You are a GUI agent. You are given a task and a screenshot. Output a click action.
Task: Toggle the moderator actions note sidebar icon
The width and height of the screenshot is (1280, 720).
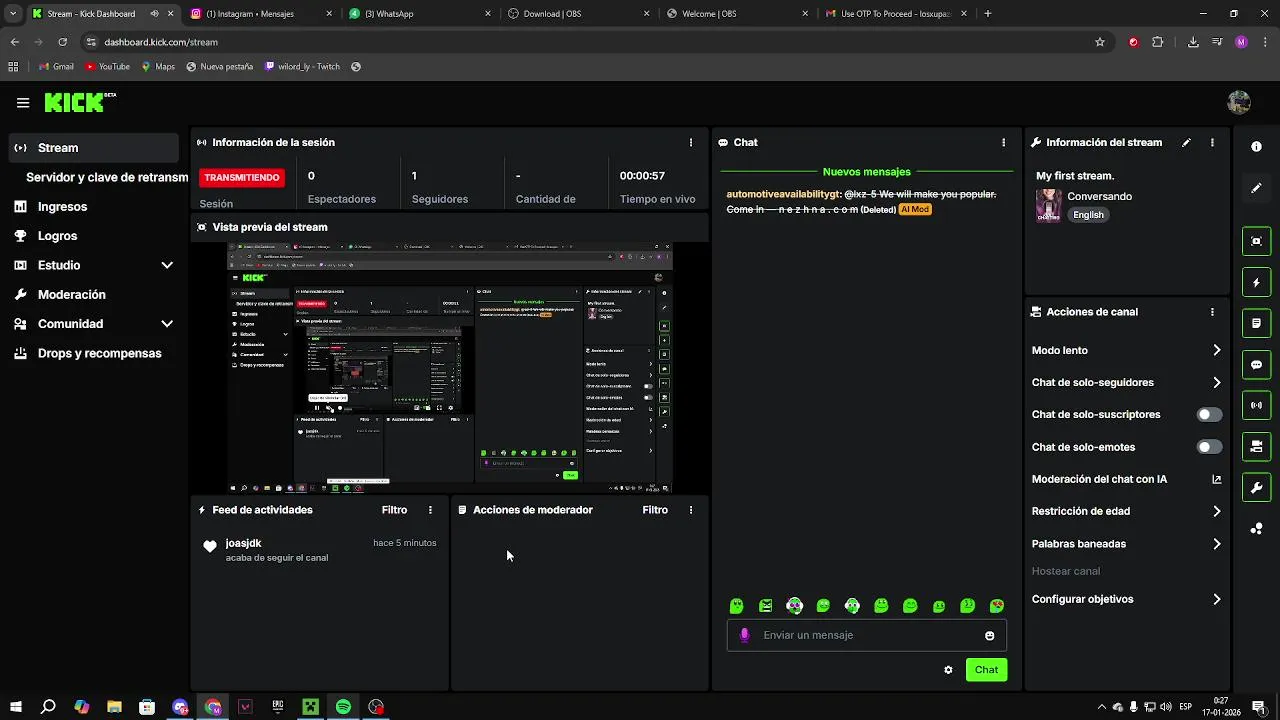[x=1256, y=324]
